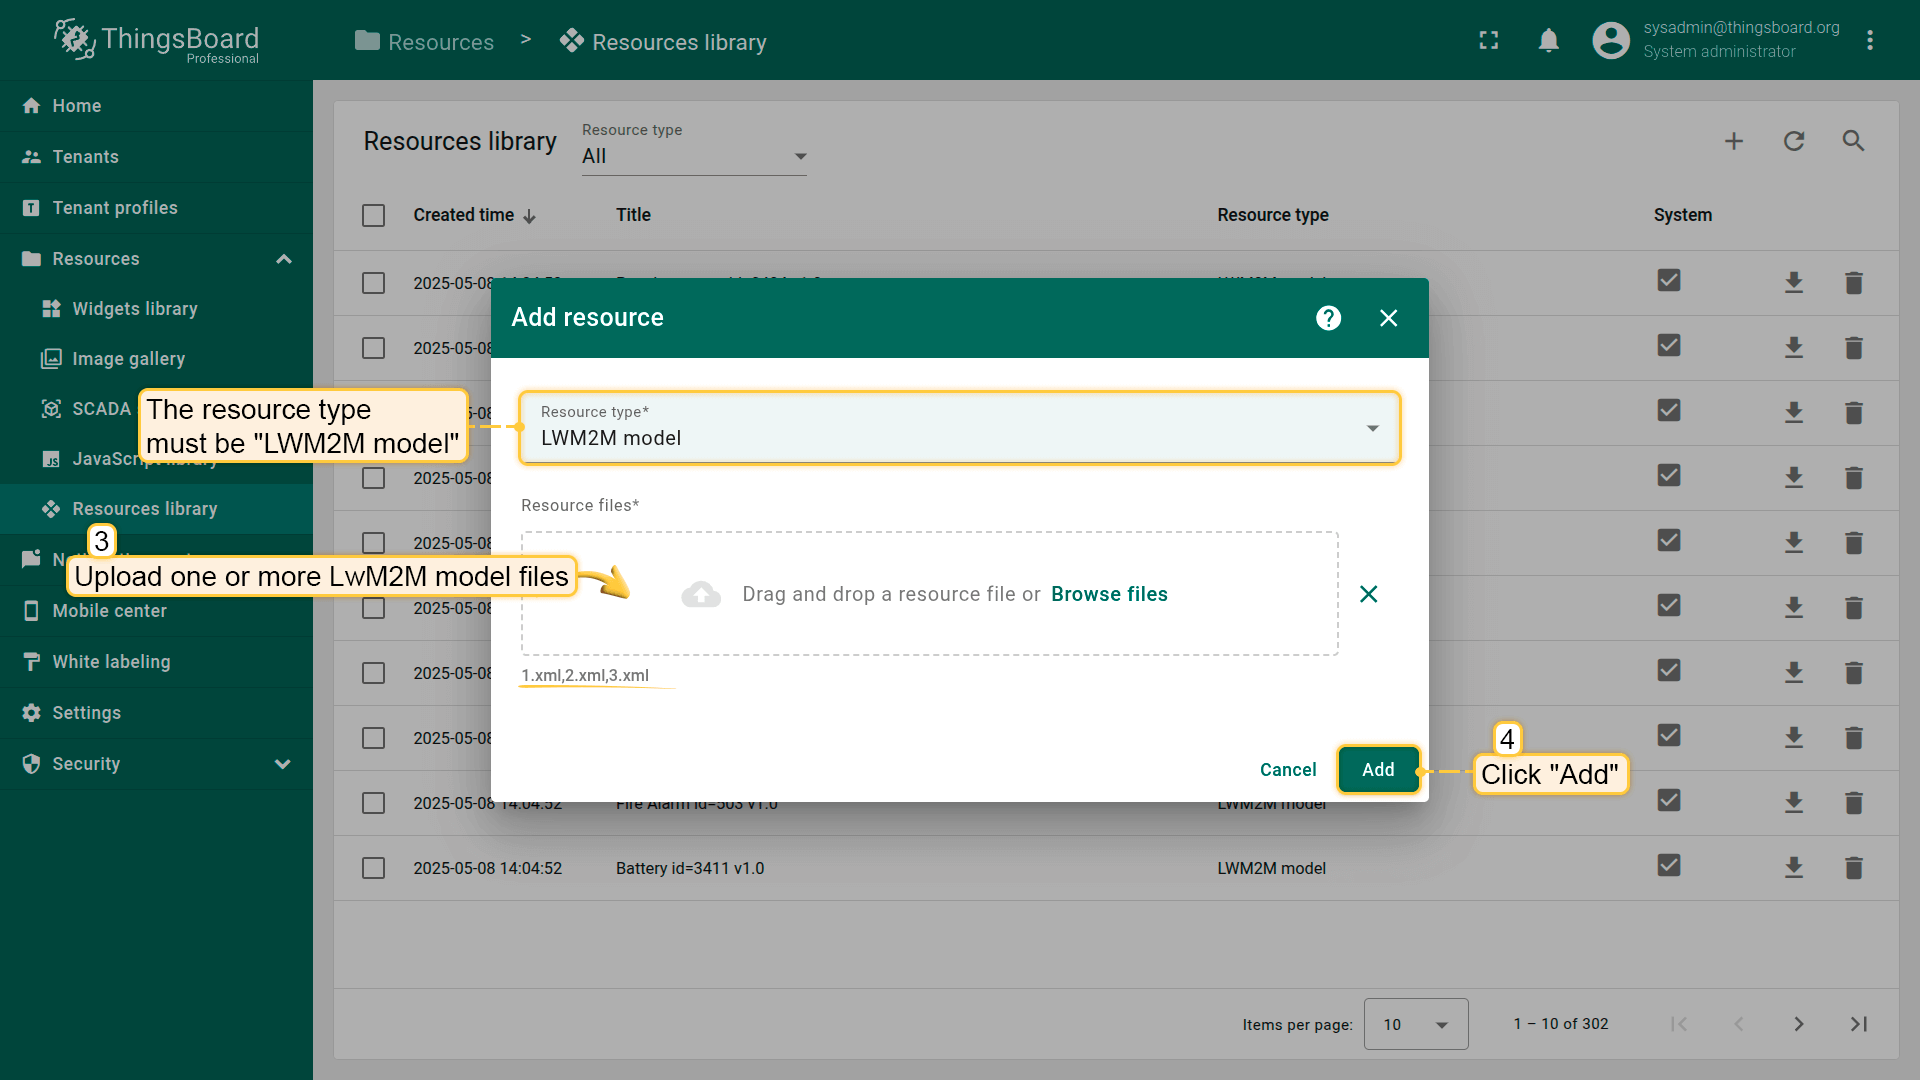Refresh the resources library table

point(1794,141)
